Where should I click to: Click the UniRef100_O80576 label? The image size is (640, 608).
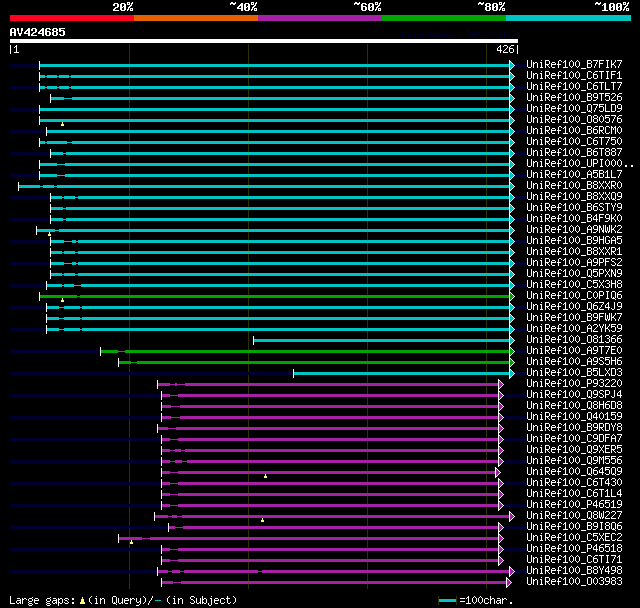tap(574, 120)
